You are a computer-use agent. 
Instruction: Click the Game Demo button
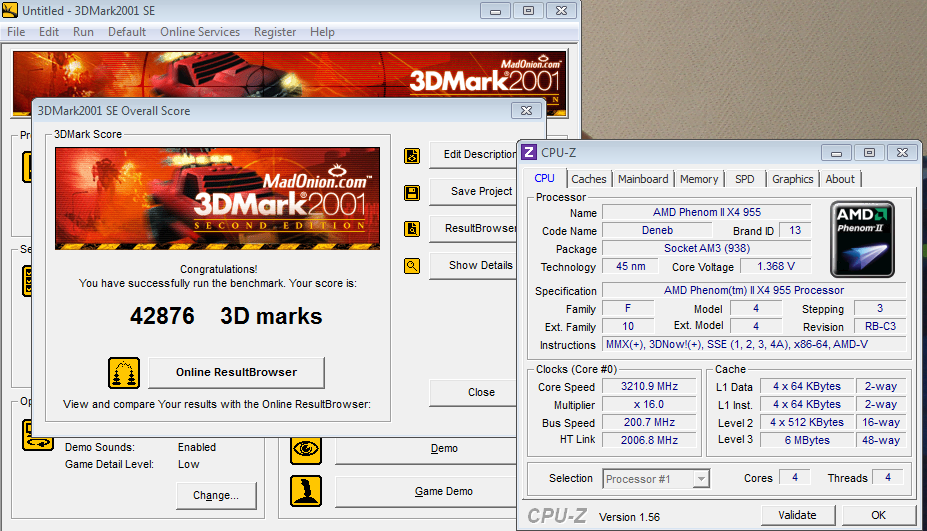(x=427, y=491)
